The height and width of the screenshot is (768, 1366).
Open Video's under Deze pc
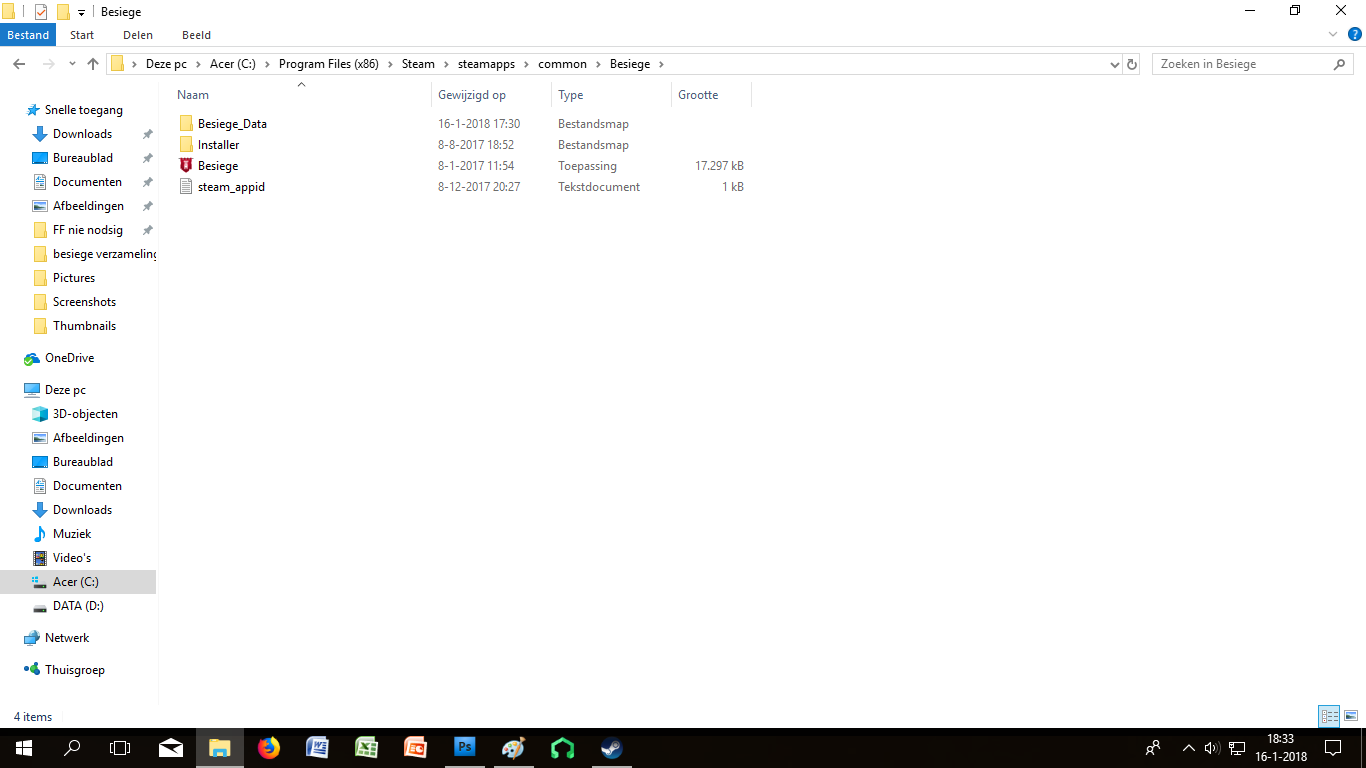click(72, 558)
